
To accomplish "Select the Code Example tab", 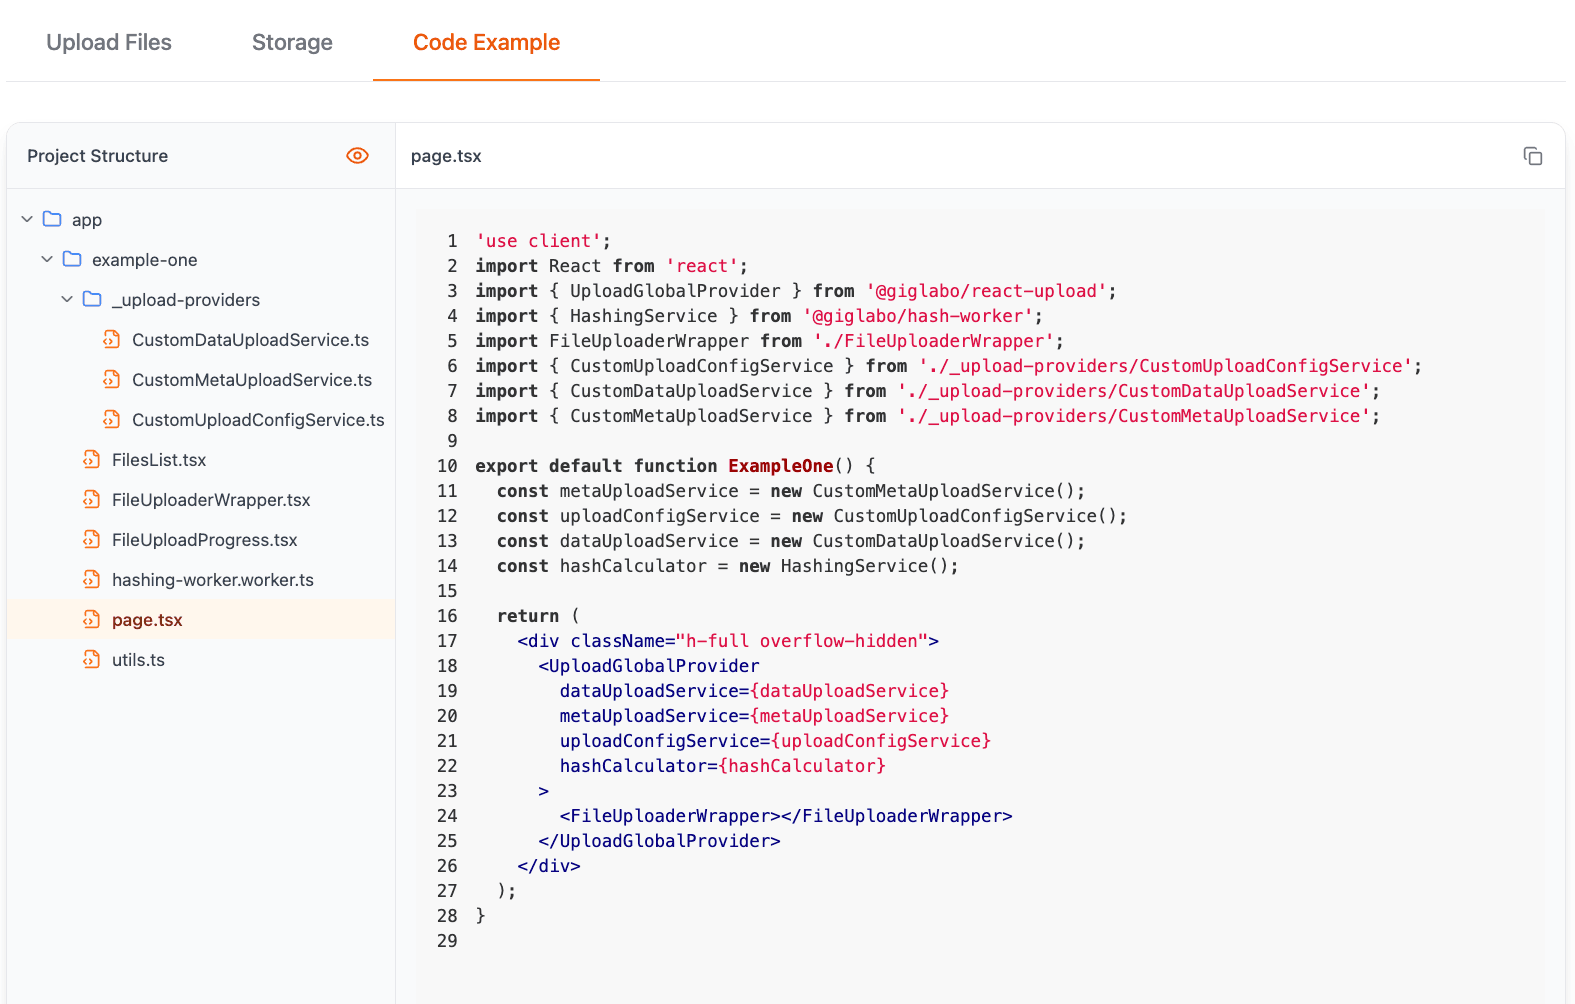I will tap(486, 42).
